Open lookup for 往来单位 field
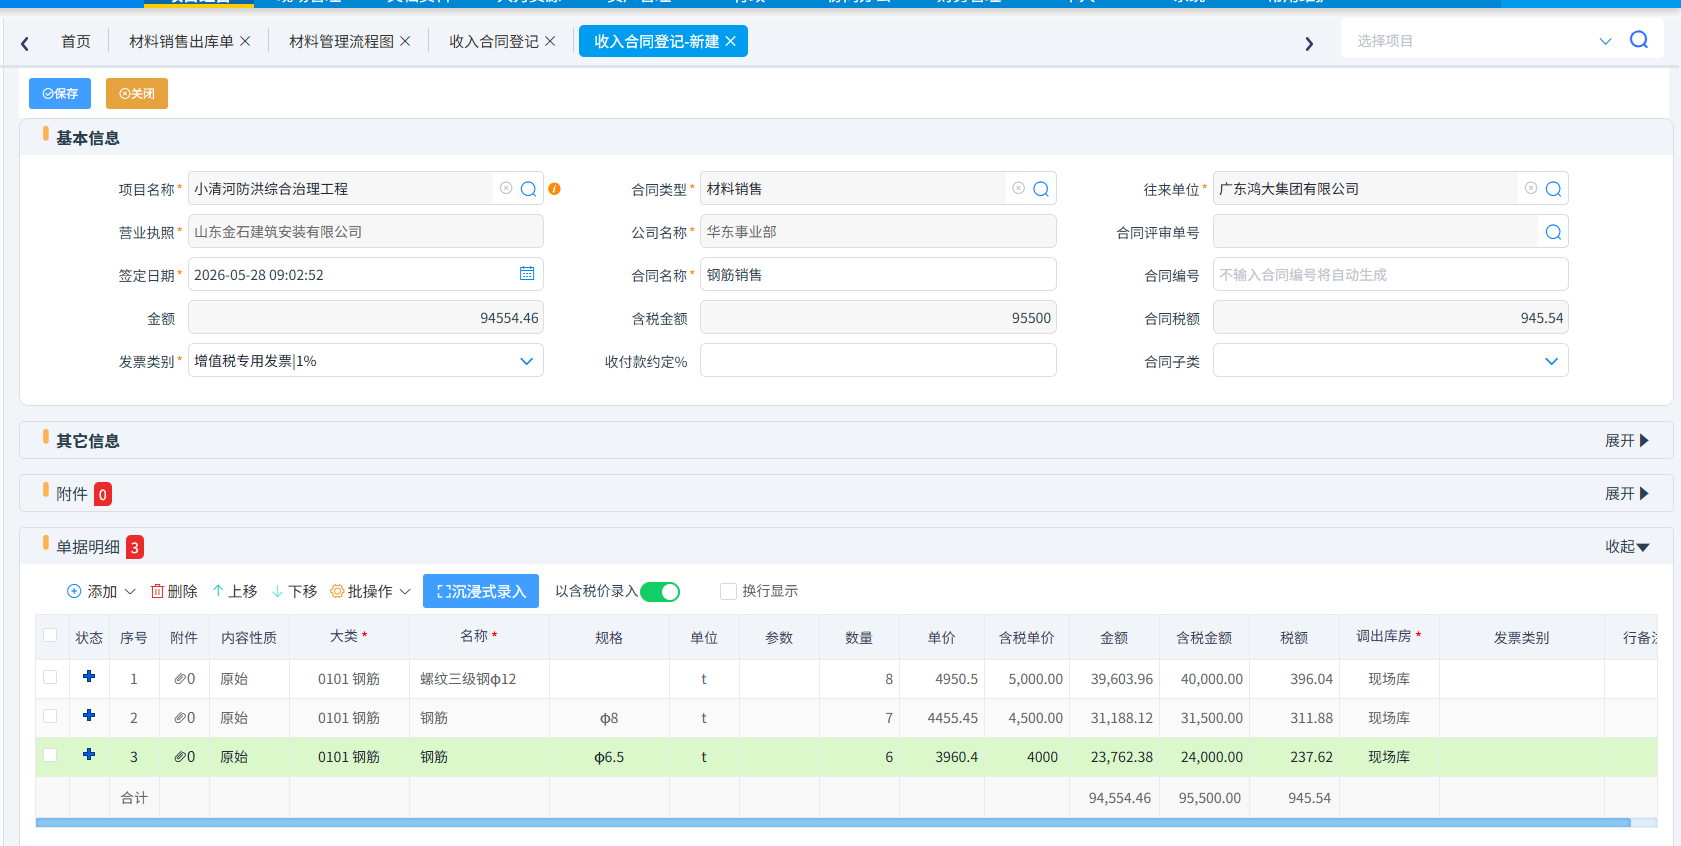The width and height of the screenshot is (1681, 846). [1553, 189]
